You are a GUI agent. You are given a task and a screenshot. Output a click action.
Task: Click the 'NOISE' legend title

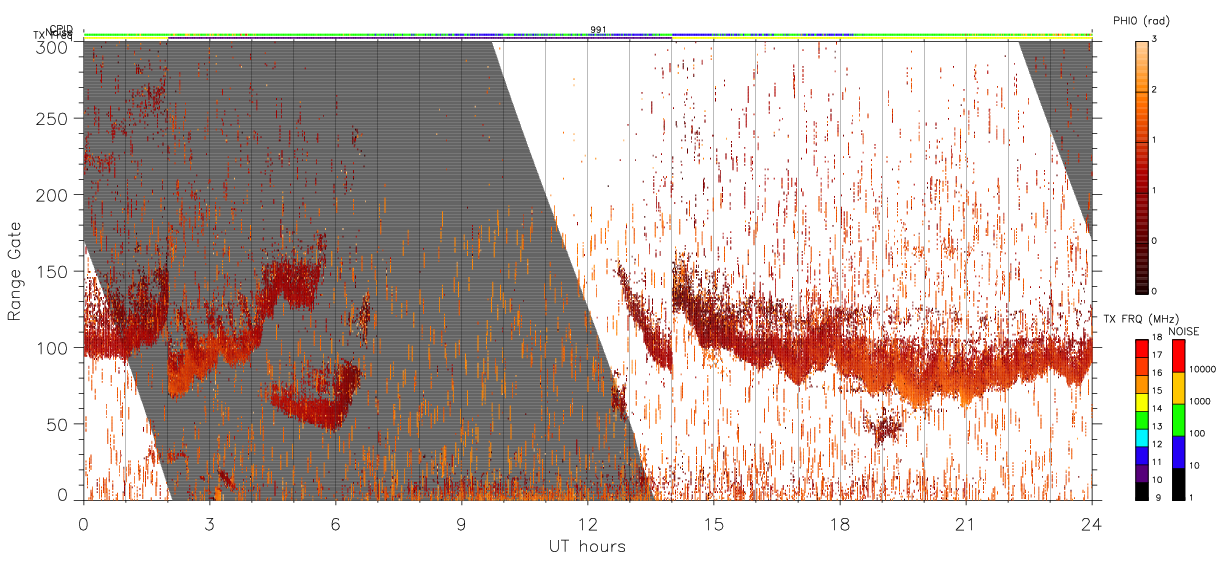pyautogui.click(x=1185, y=331)
